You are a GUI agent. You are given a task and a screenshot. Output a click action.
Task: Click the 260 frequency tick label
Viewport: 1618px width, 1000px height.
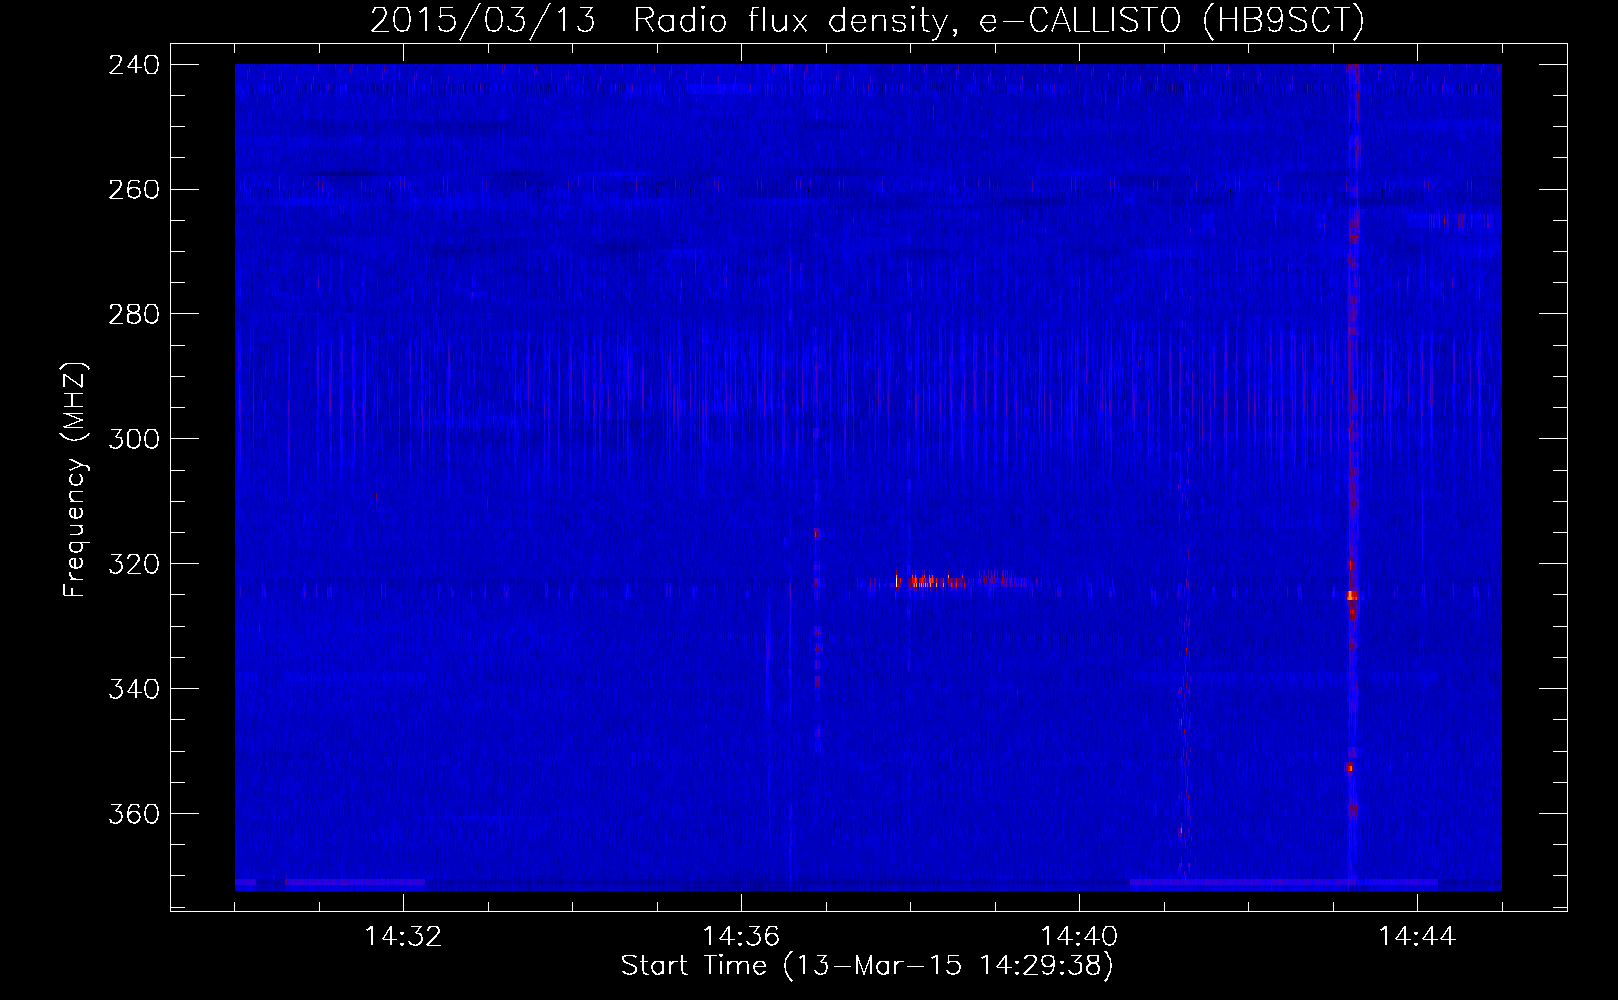pos(133,190)
